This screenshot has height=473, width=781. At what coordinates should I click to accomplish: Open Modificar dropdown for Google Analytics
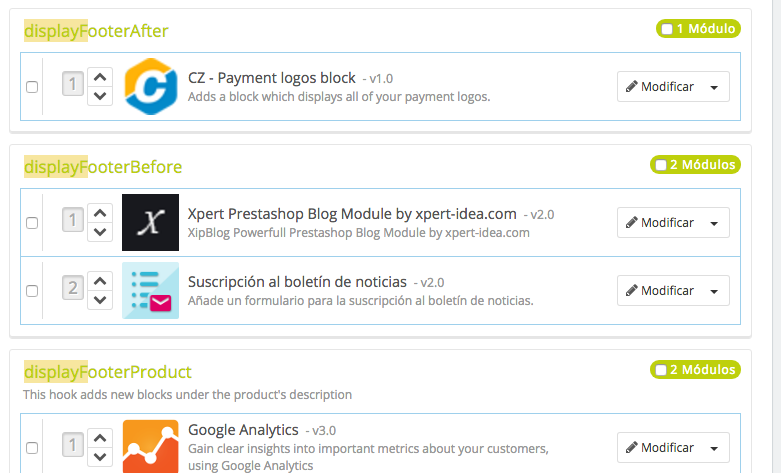click(x=714, y=447)
